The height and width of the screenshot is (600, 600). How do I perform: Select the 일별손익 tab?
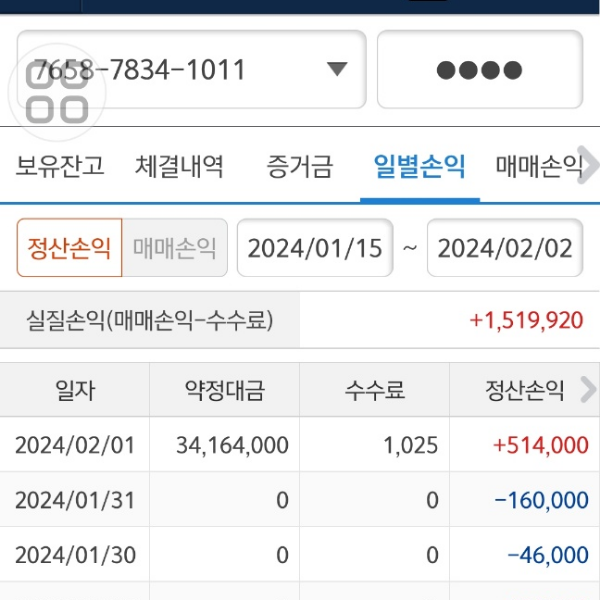click(419, 166)
